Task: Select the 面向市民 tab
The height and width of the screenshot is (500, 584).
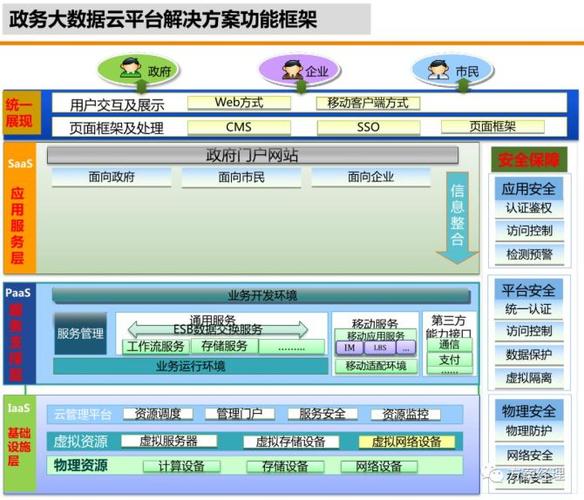Action: pos(241,177)
